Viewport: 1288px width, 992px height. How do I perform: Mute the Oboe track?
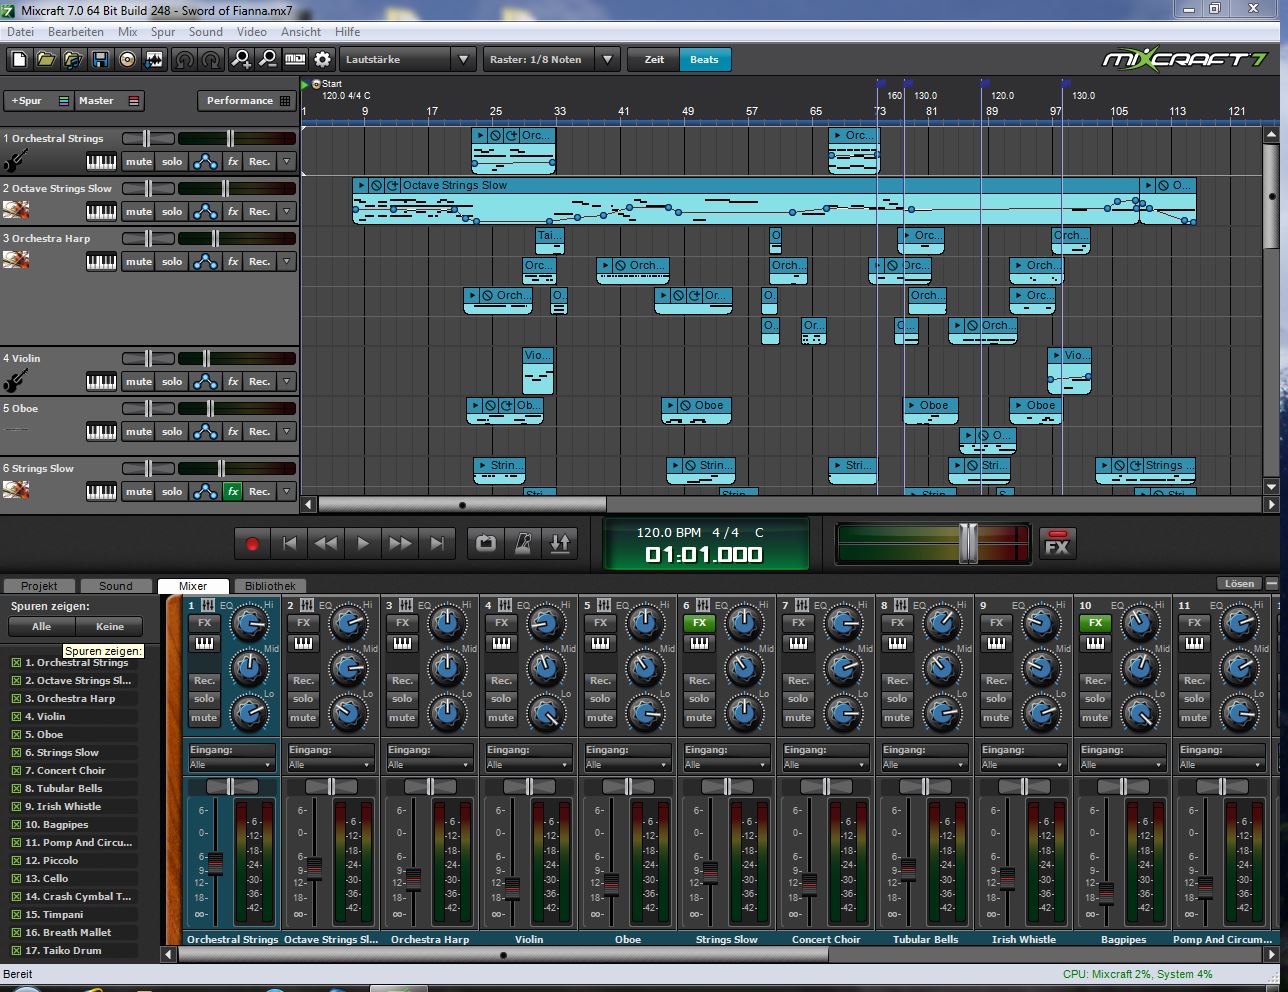coord(138,432)
